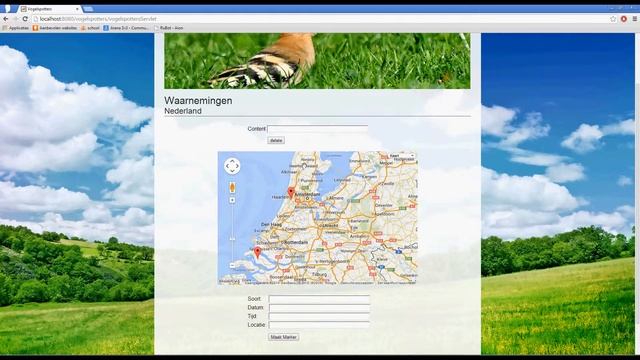640x360 pixels.
Task: Click the page vertical scrollbar
Action: (637, 194)
